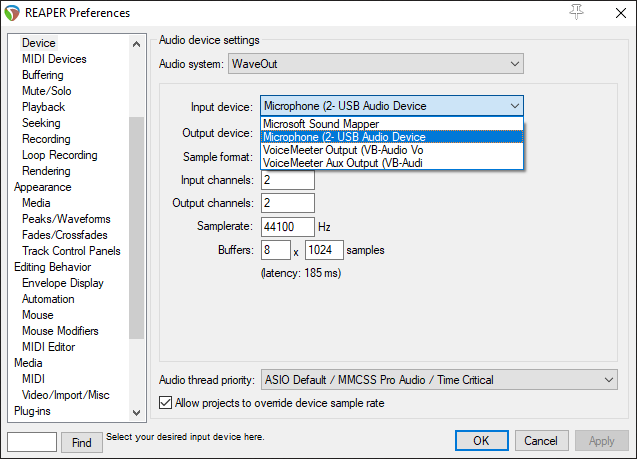This screenshot has height=459, width=637.
Task: Toggle allow projects to override sample rate
Action: point(166,403)
